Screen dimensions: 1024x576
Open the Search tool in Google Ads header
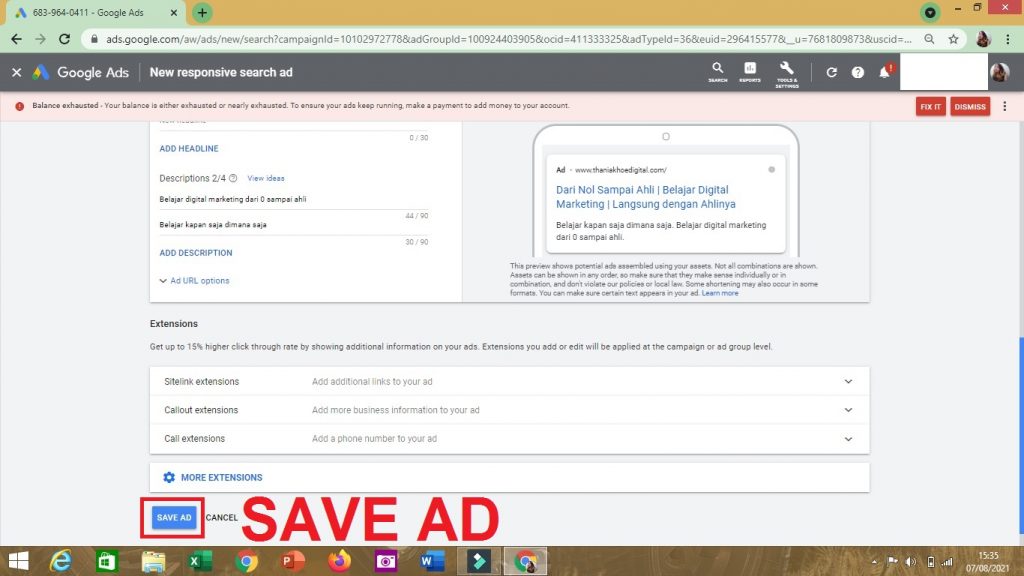click(717, 71)
